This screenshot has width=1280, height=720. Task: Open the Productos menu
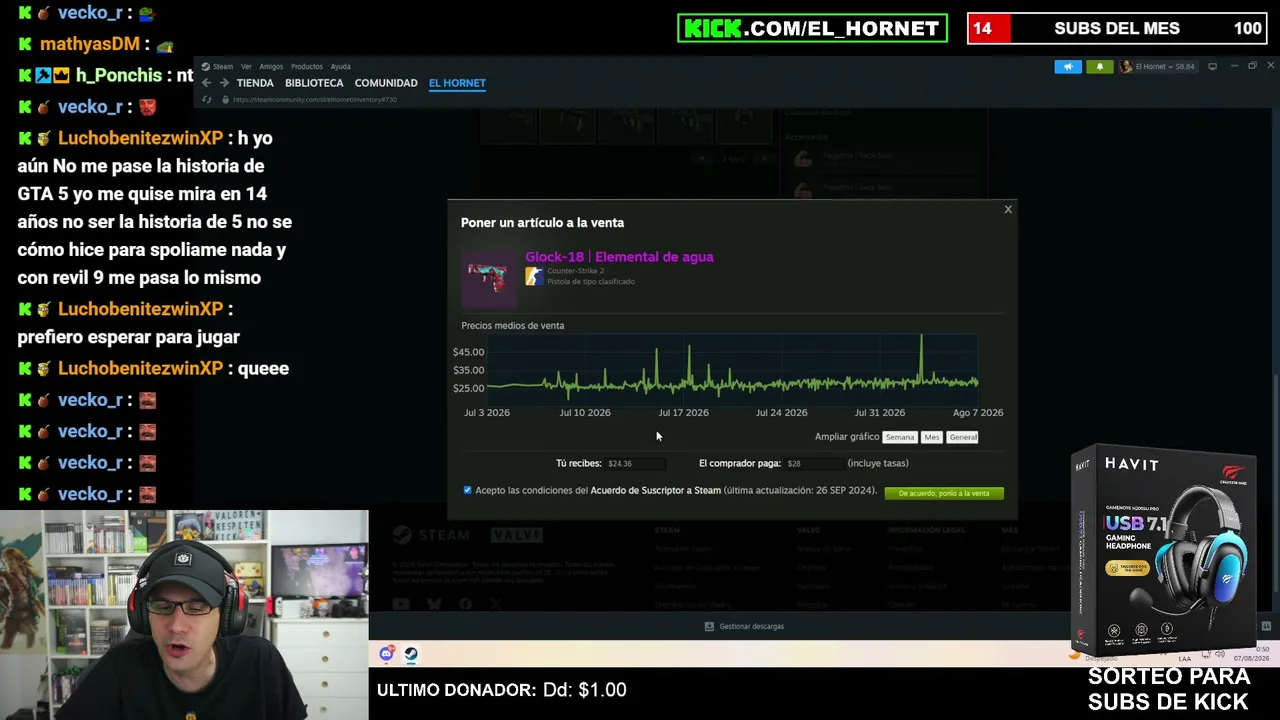point(307,67)
